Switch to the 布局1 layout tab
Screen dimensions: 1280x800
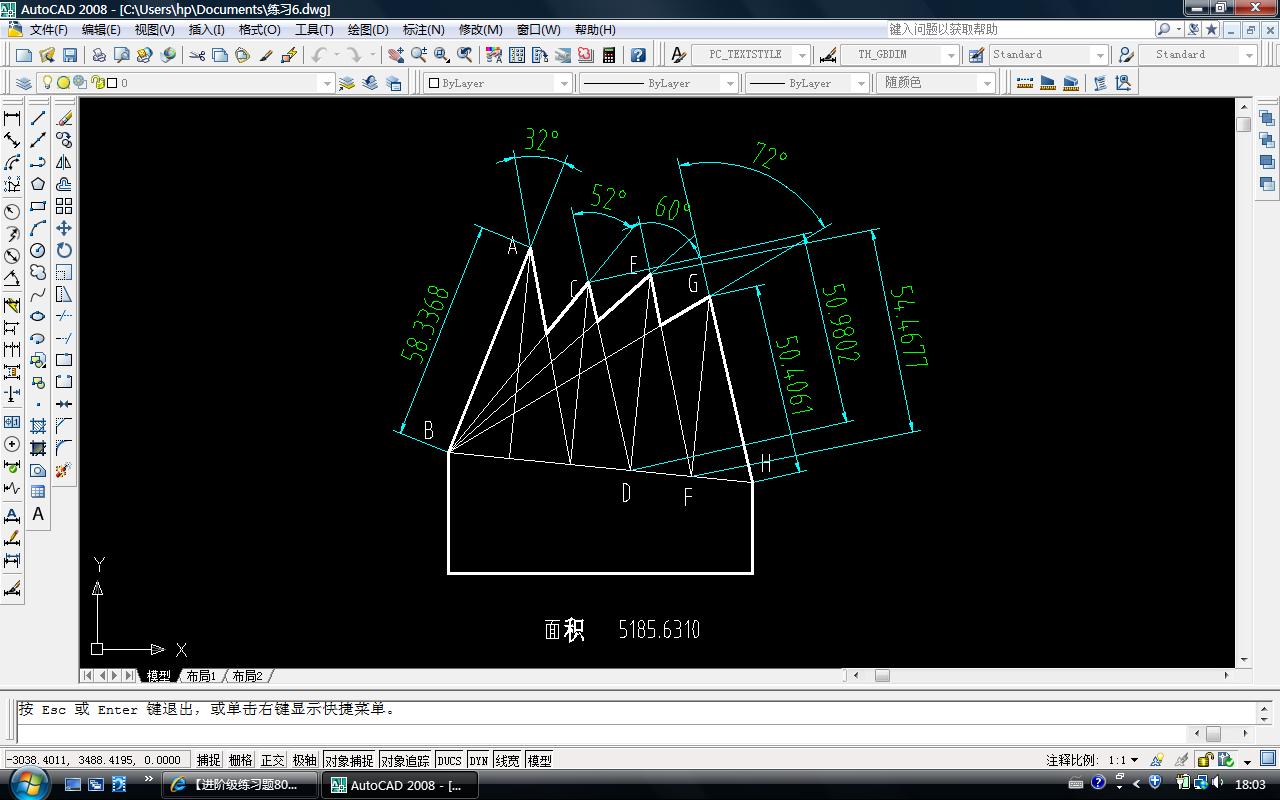tap(201, 676)
